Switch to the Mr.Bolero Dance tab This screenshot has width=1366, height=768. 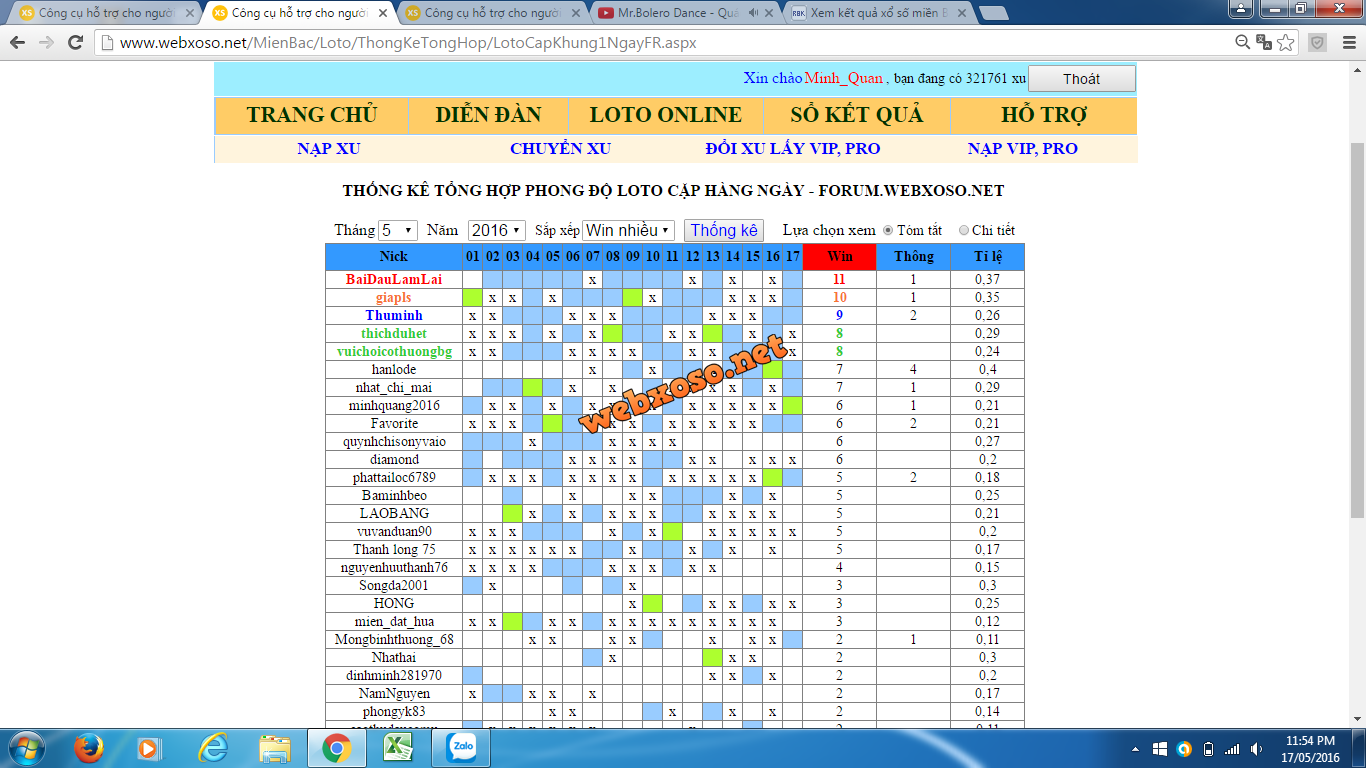coord(675,13)
